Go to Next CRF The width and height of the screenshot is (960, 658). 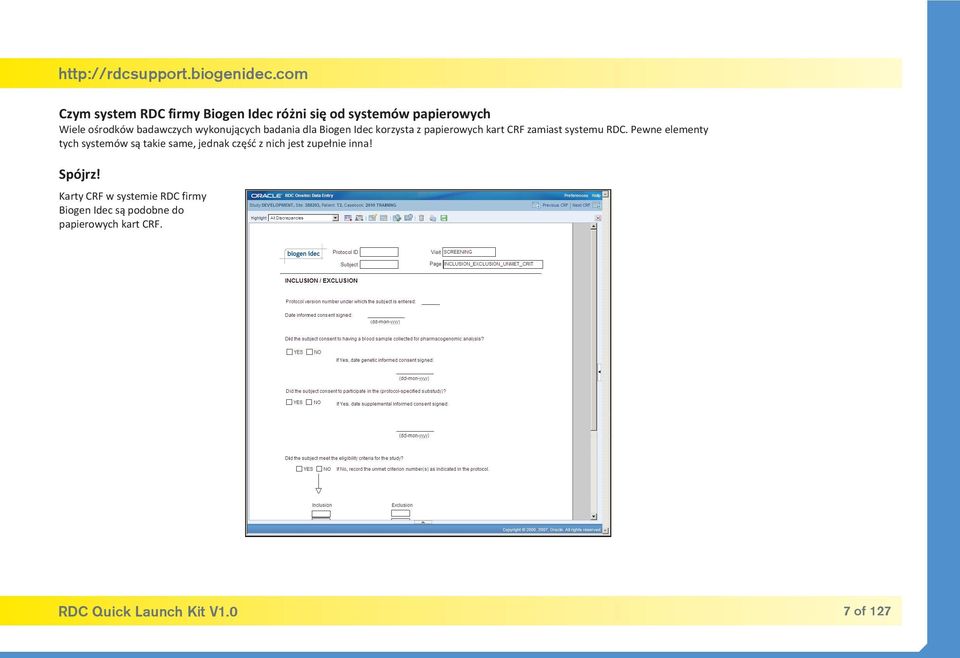(x=581, y=206)
